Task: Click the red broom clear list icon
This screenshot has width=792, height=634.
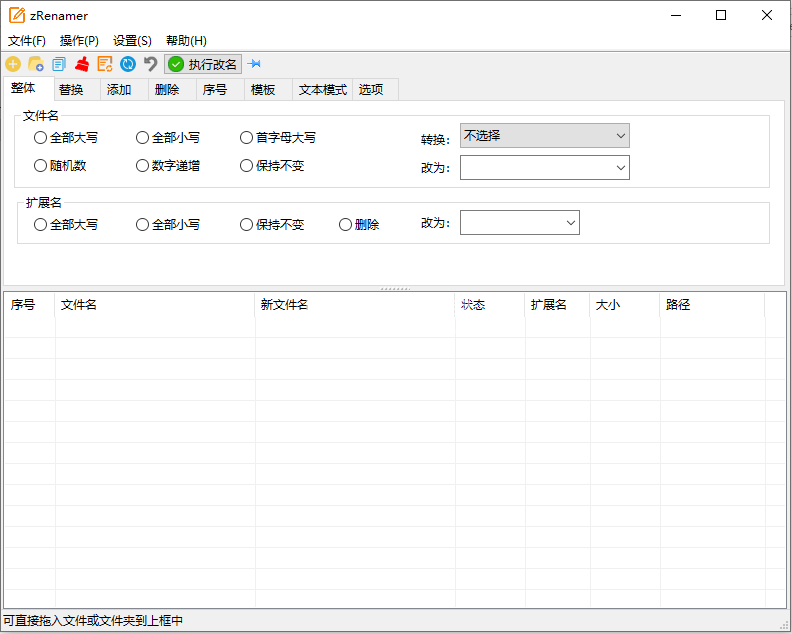Action: pos(82,64)
